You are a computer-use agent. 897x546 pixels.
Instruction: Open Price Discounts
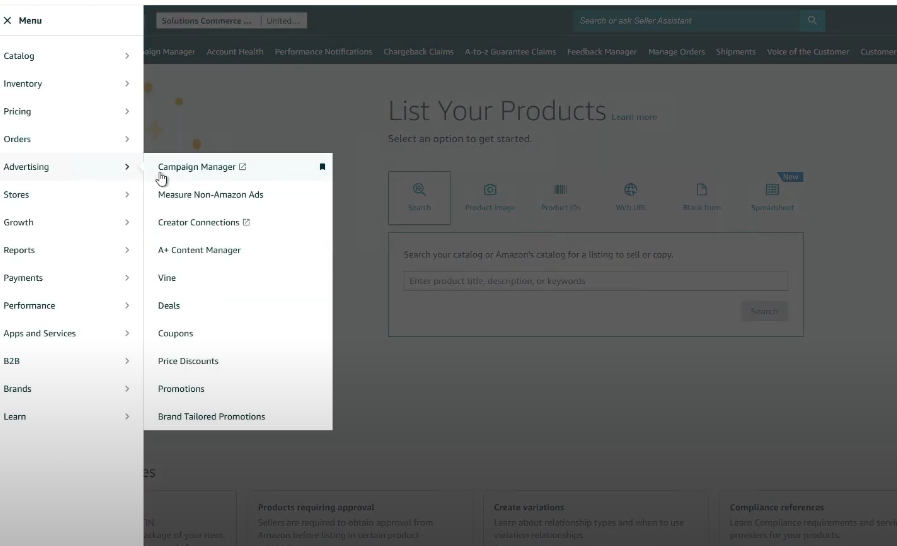pyautogui.click(x=188, y=361)
